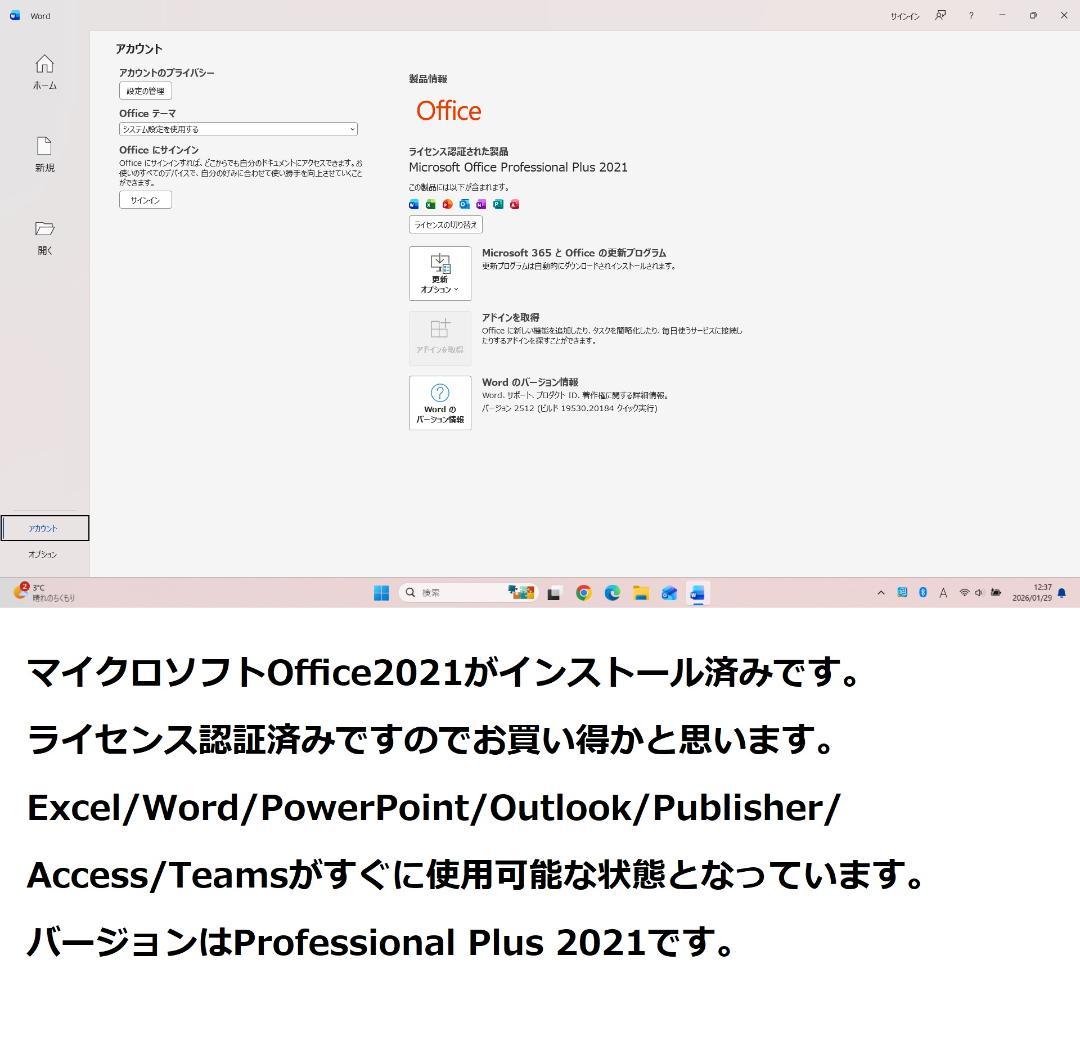Screen dimensions: 1080x1045
Task: Select the Publisher icon among included apps
Action: 497,204
